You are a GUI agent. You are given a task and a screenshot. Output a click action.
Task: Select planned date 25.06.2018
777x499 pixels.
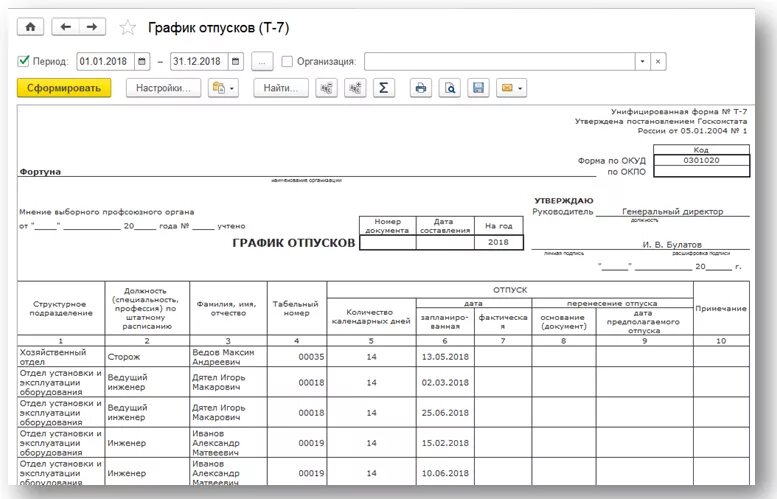click(x=445, y=413)
